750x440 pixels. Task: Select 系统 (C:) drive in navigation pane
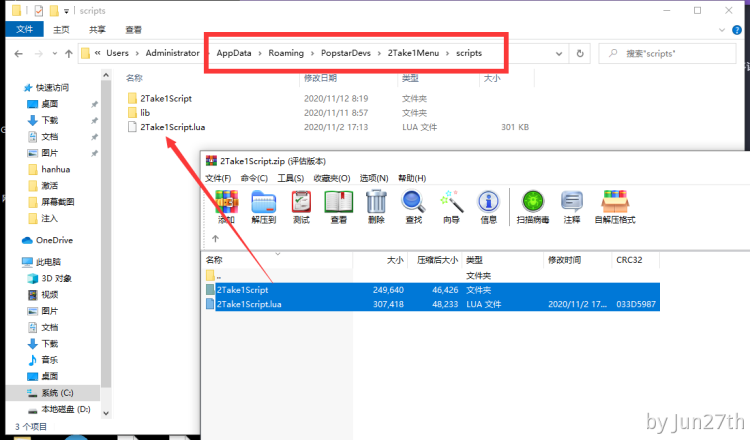57,392
